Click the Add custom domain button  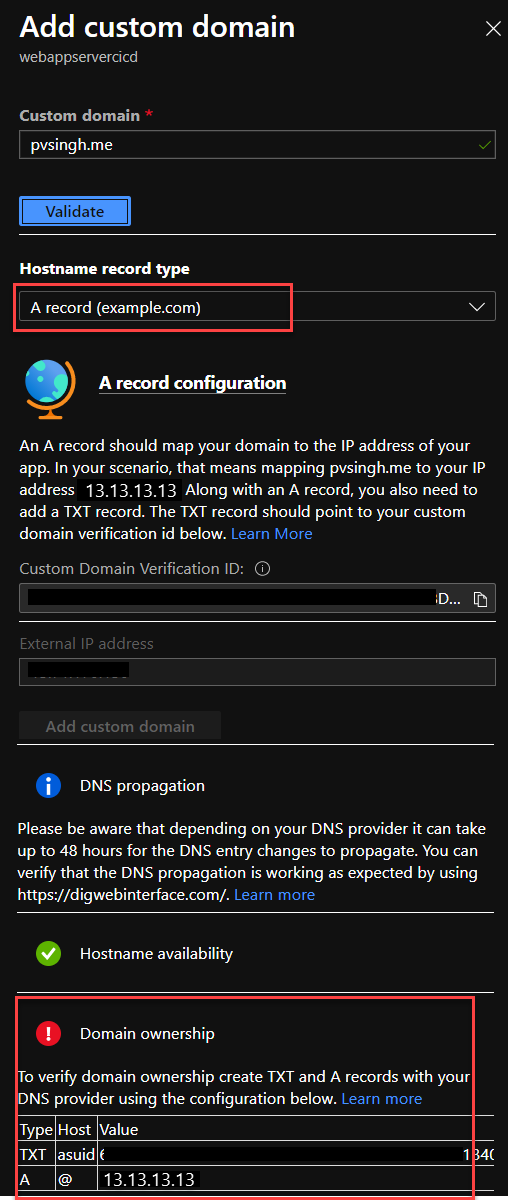120,726
